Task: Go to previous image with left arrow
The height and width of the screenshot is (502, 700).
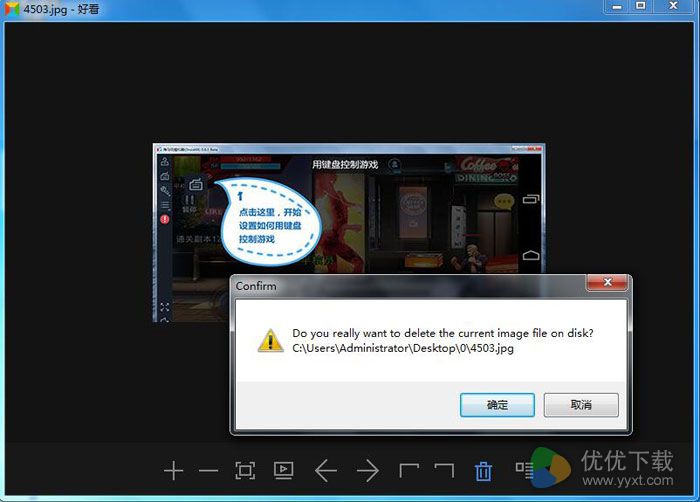Action: [325, 471]
